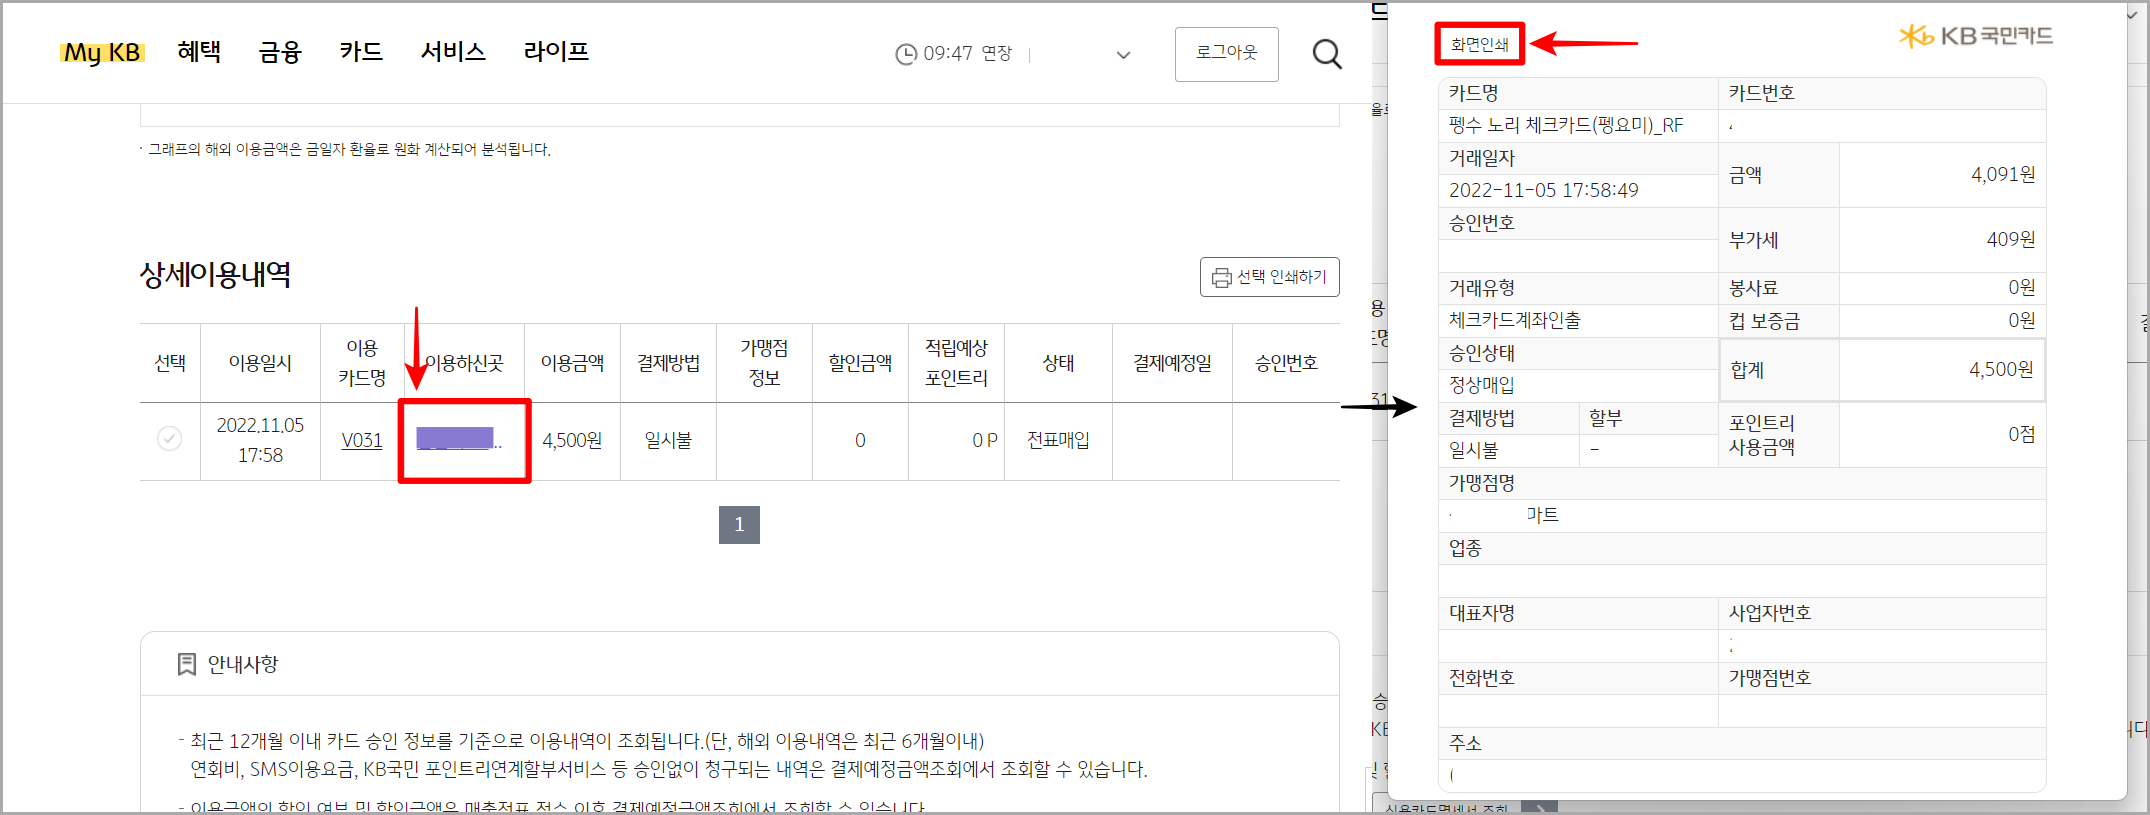
Task: Open search with the magnifier icon
Action: 1327,54
